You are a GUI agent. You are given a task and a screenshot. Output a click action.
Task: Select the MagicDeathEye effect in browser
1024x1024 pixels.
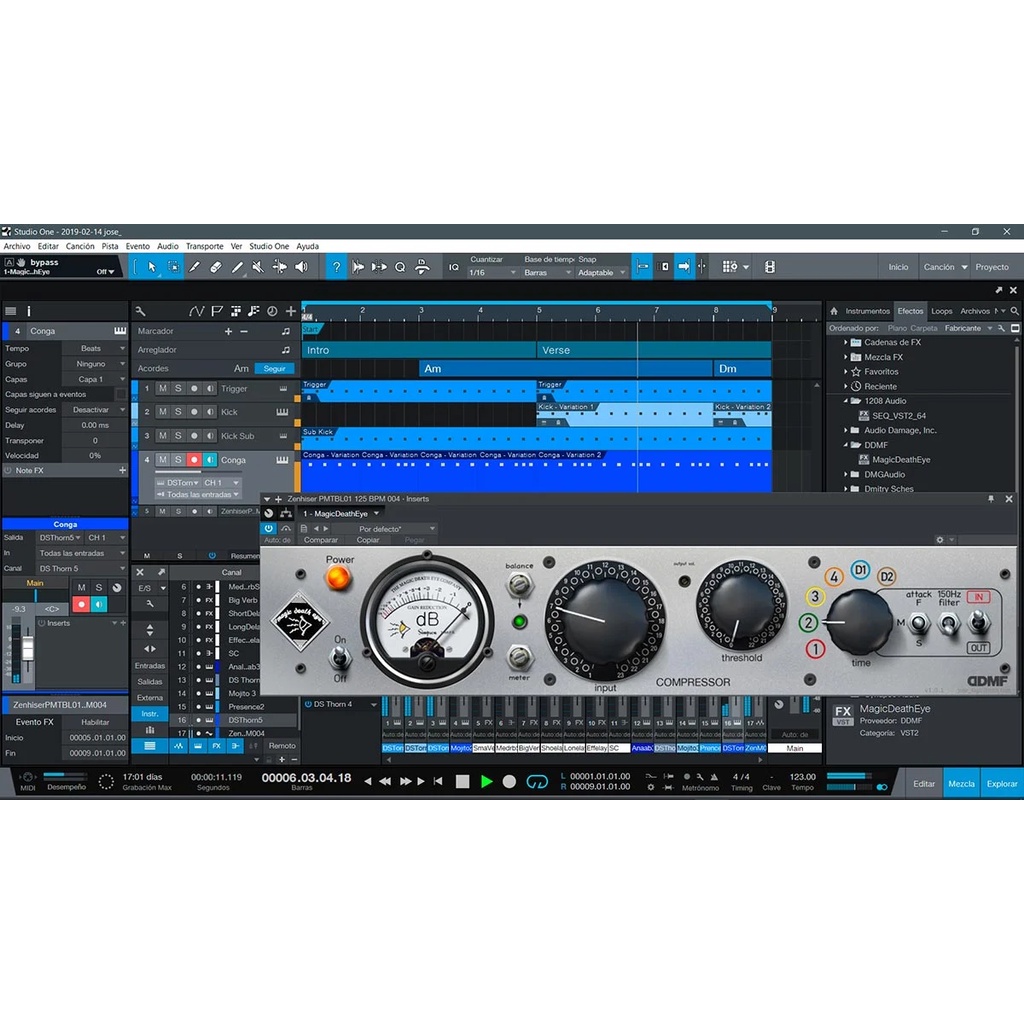[901, 460]
